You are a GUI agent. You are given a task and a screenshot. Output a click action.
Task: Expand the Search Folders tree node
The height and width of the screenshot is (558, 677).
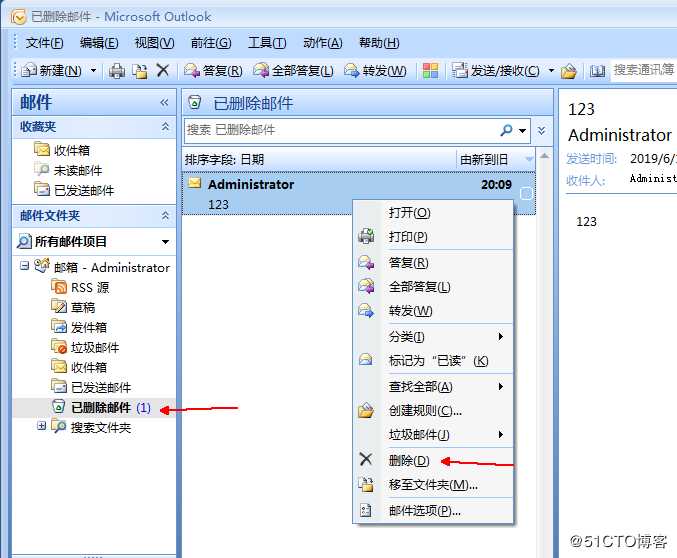(41, 426)
